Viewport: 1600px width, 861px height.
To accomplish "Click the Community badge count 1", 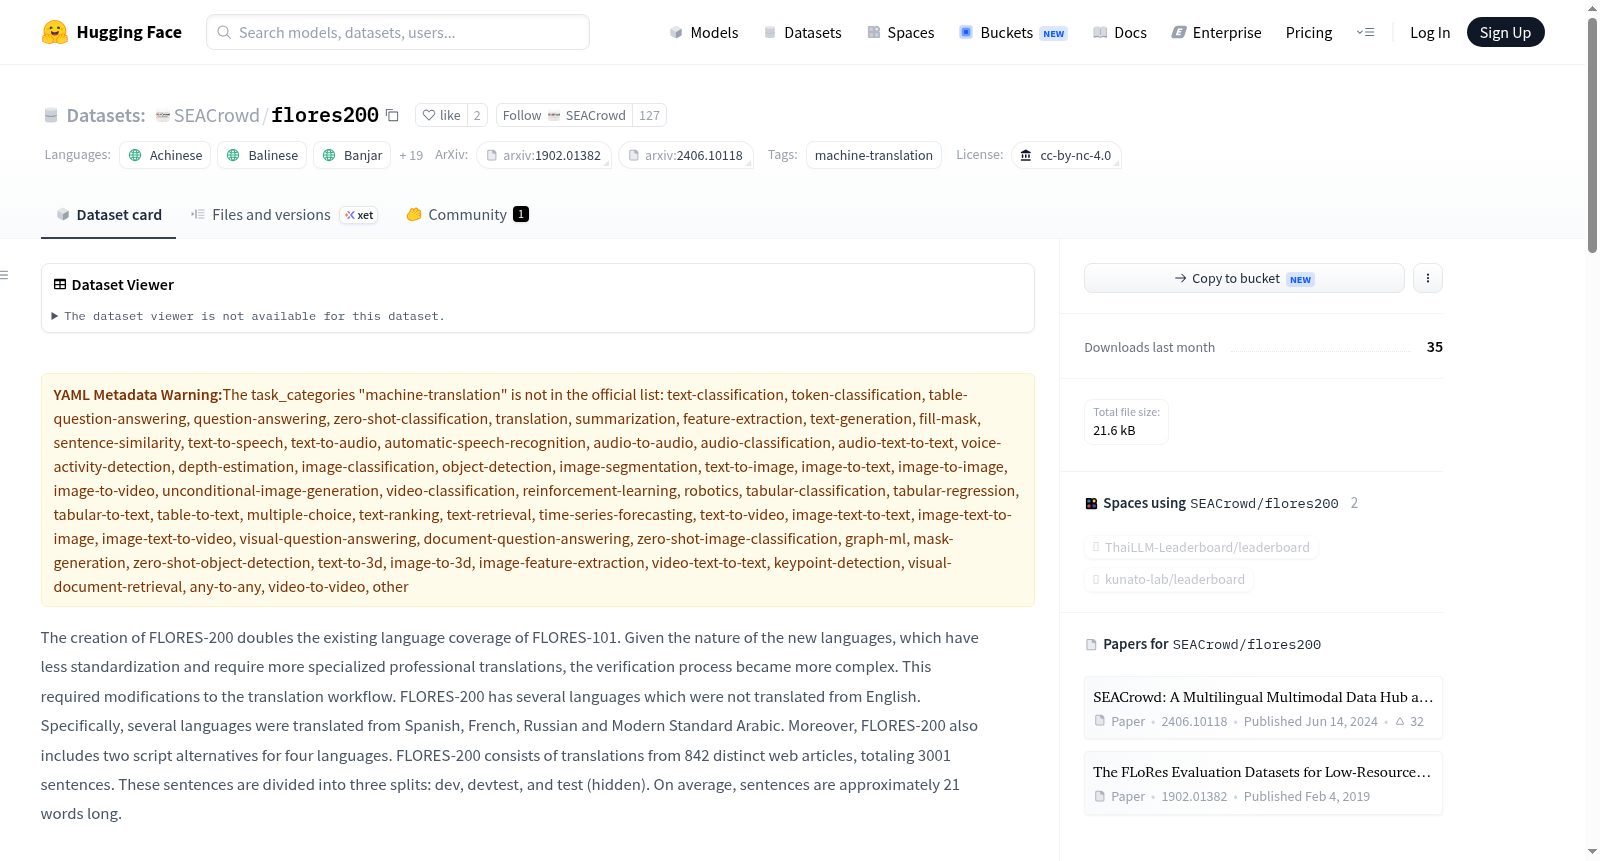I will coord(521,214).
